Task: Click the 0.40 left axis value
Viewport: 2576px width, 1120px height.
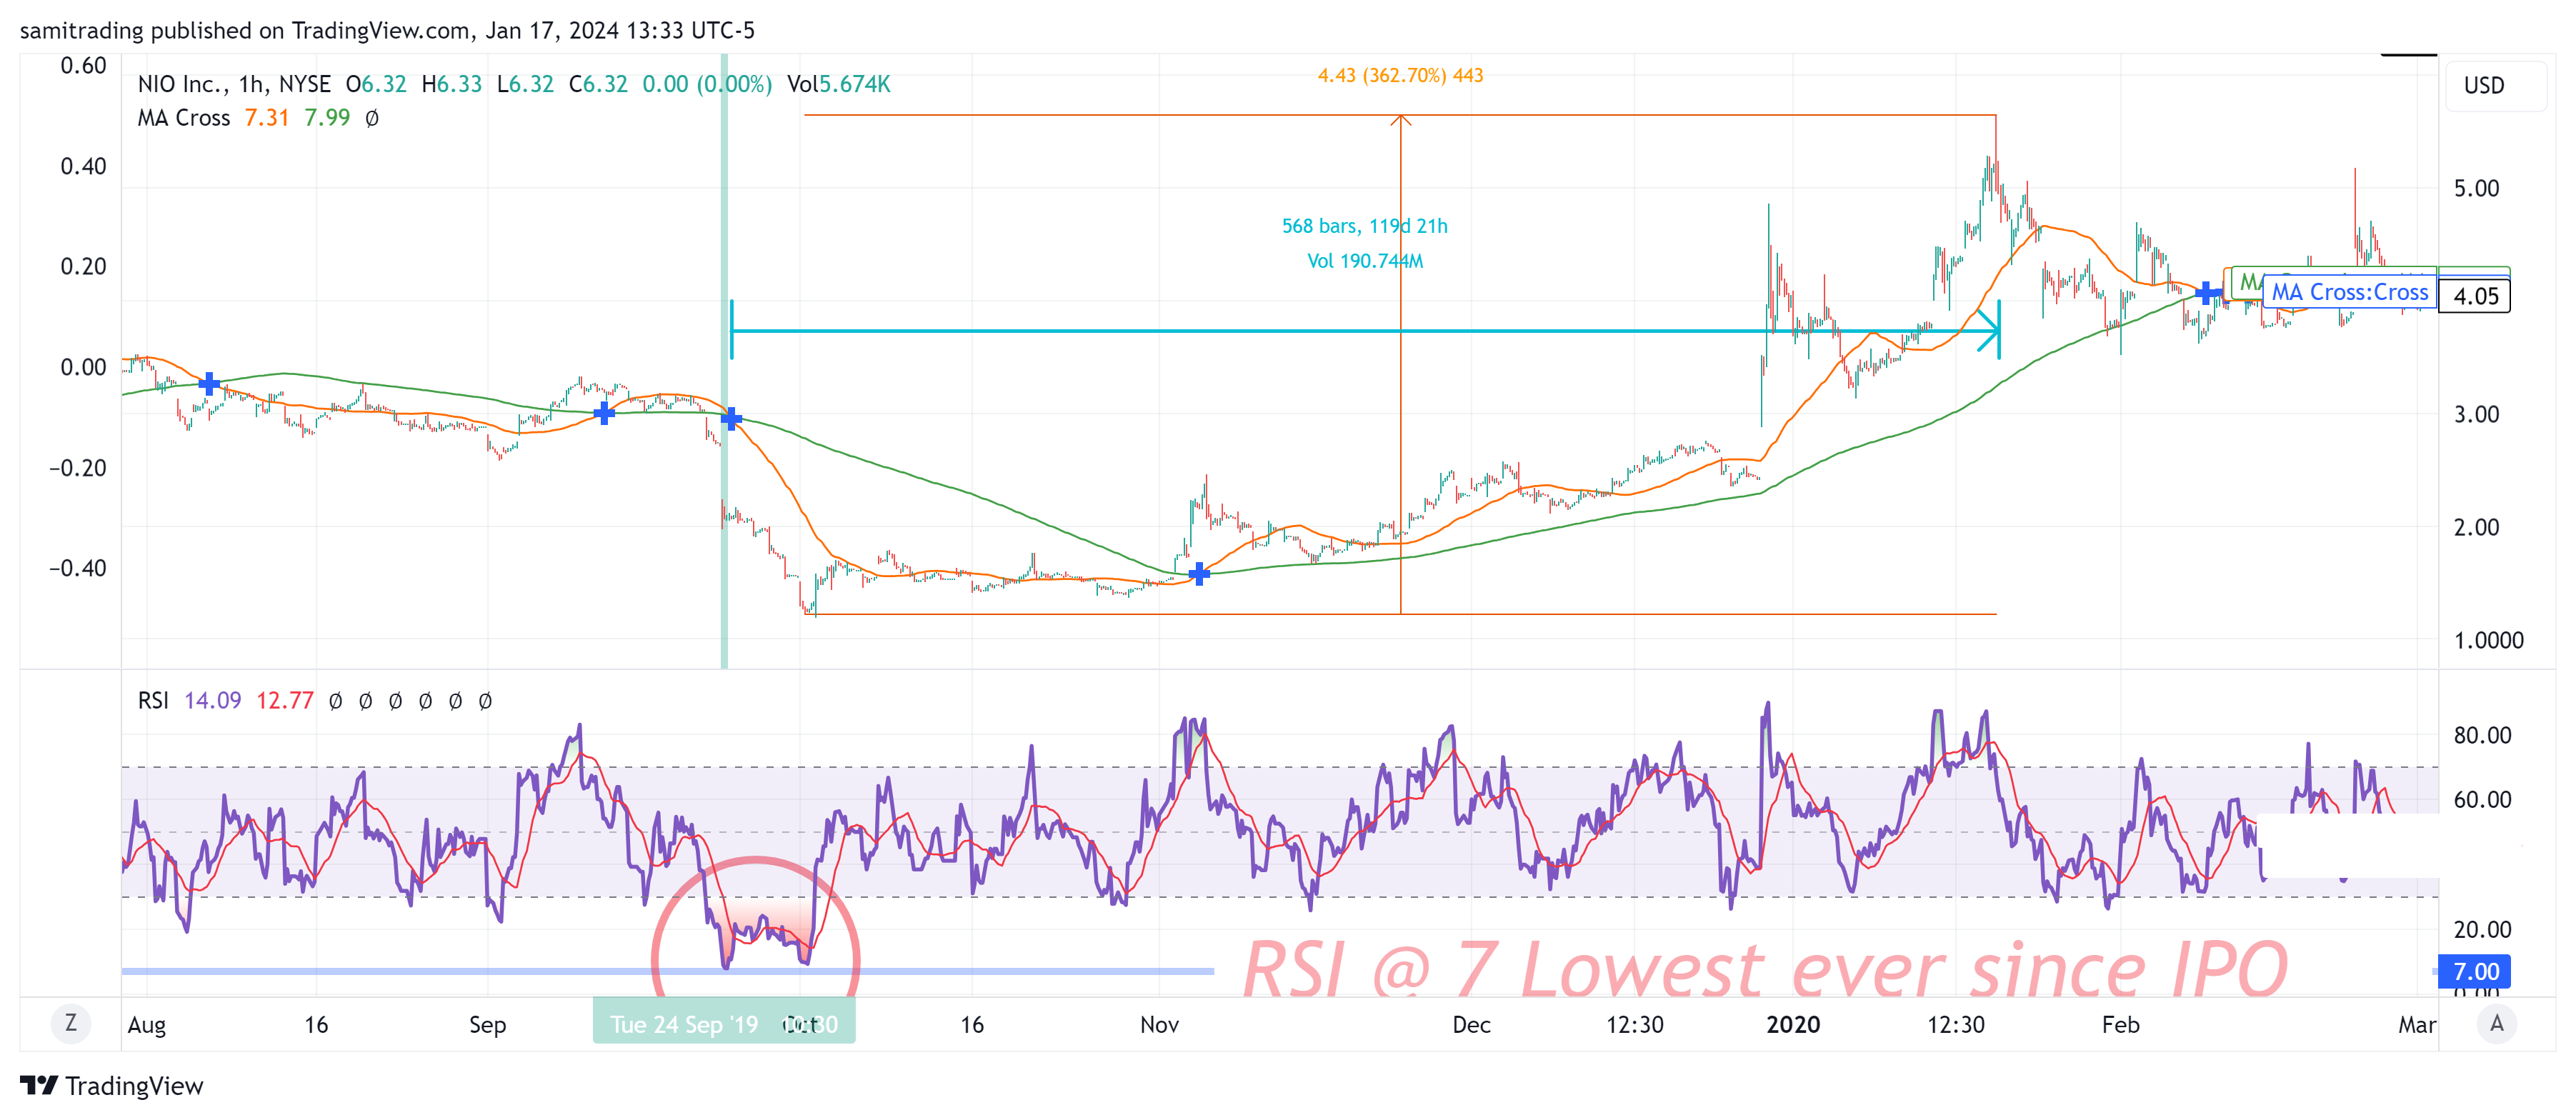Action: click(x=83, y=166)
